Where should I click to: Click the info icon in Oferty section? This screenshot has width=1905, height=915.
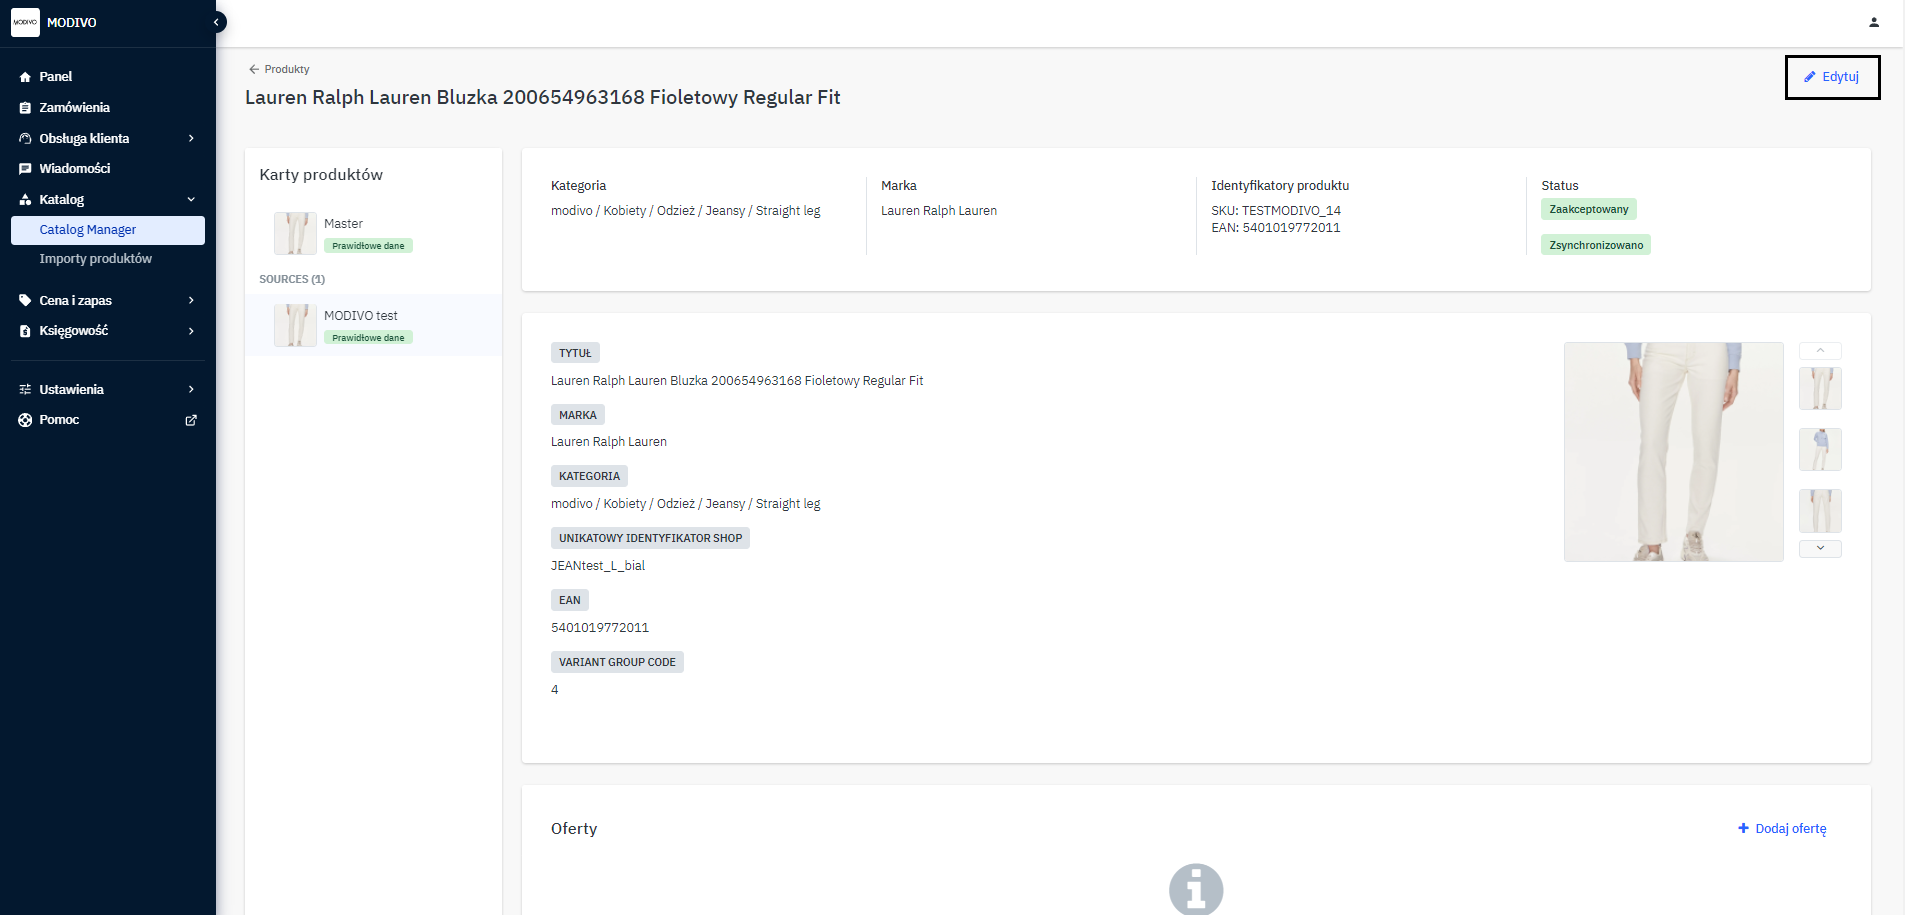coord(1195,889)
